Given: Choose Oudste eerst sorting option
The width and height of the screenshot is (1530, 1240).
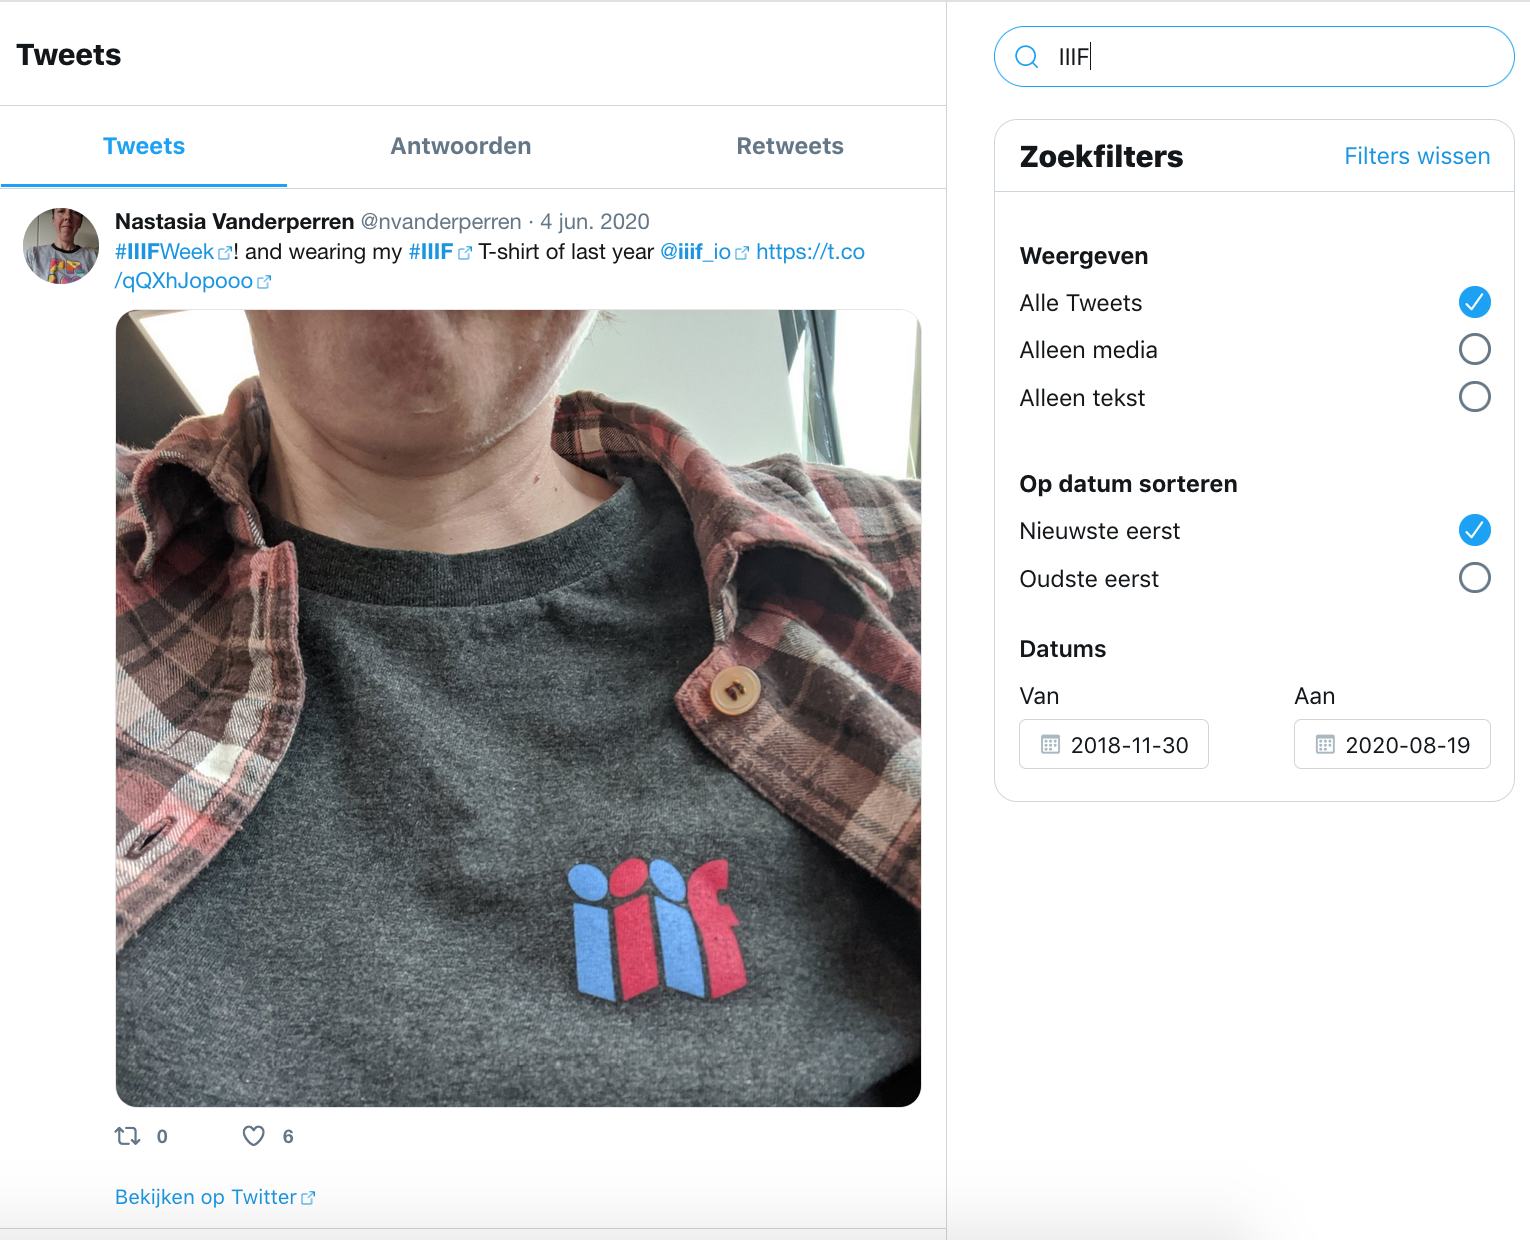Looking at the screenshot, I should [1474, 578].
